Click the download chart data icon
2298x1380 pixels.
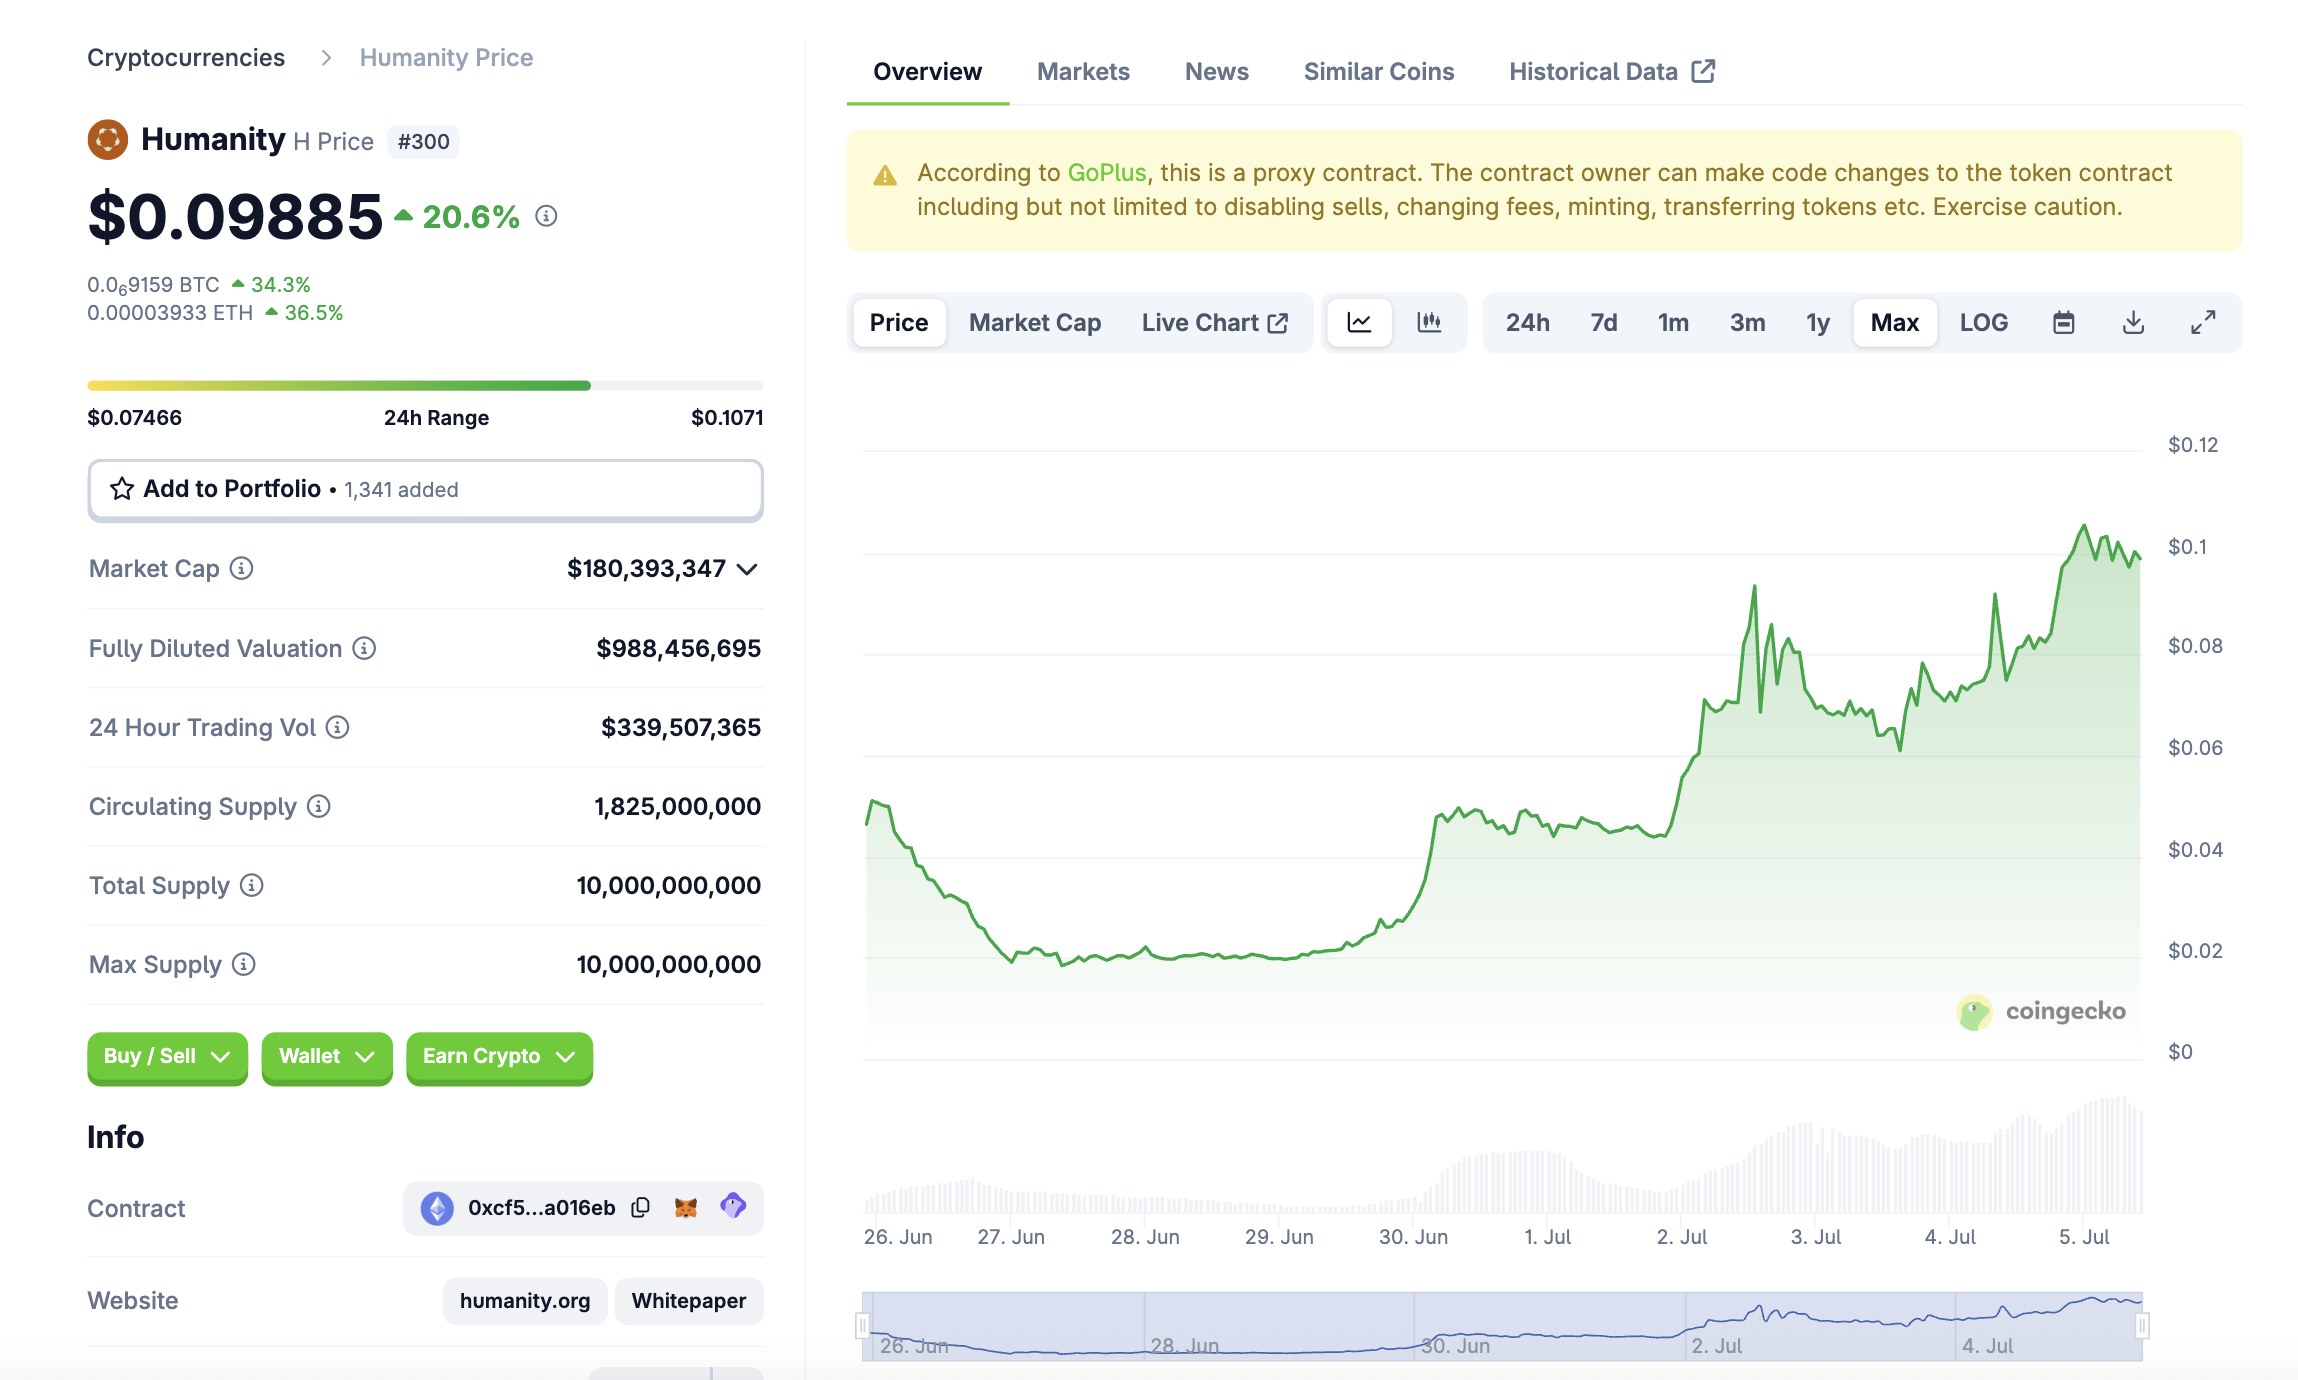pyautogui.click(x=2133, y=322)
